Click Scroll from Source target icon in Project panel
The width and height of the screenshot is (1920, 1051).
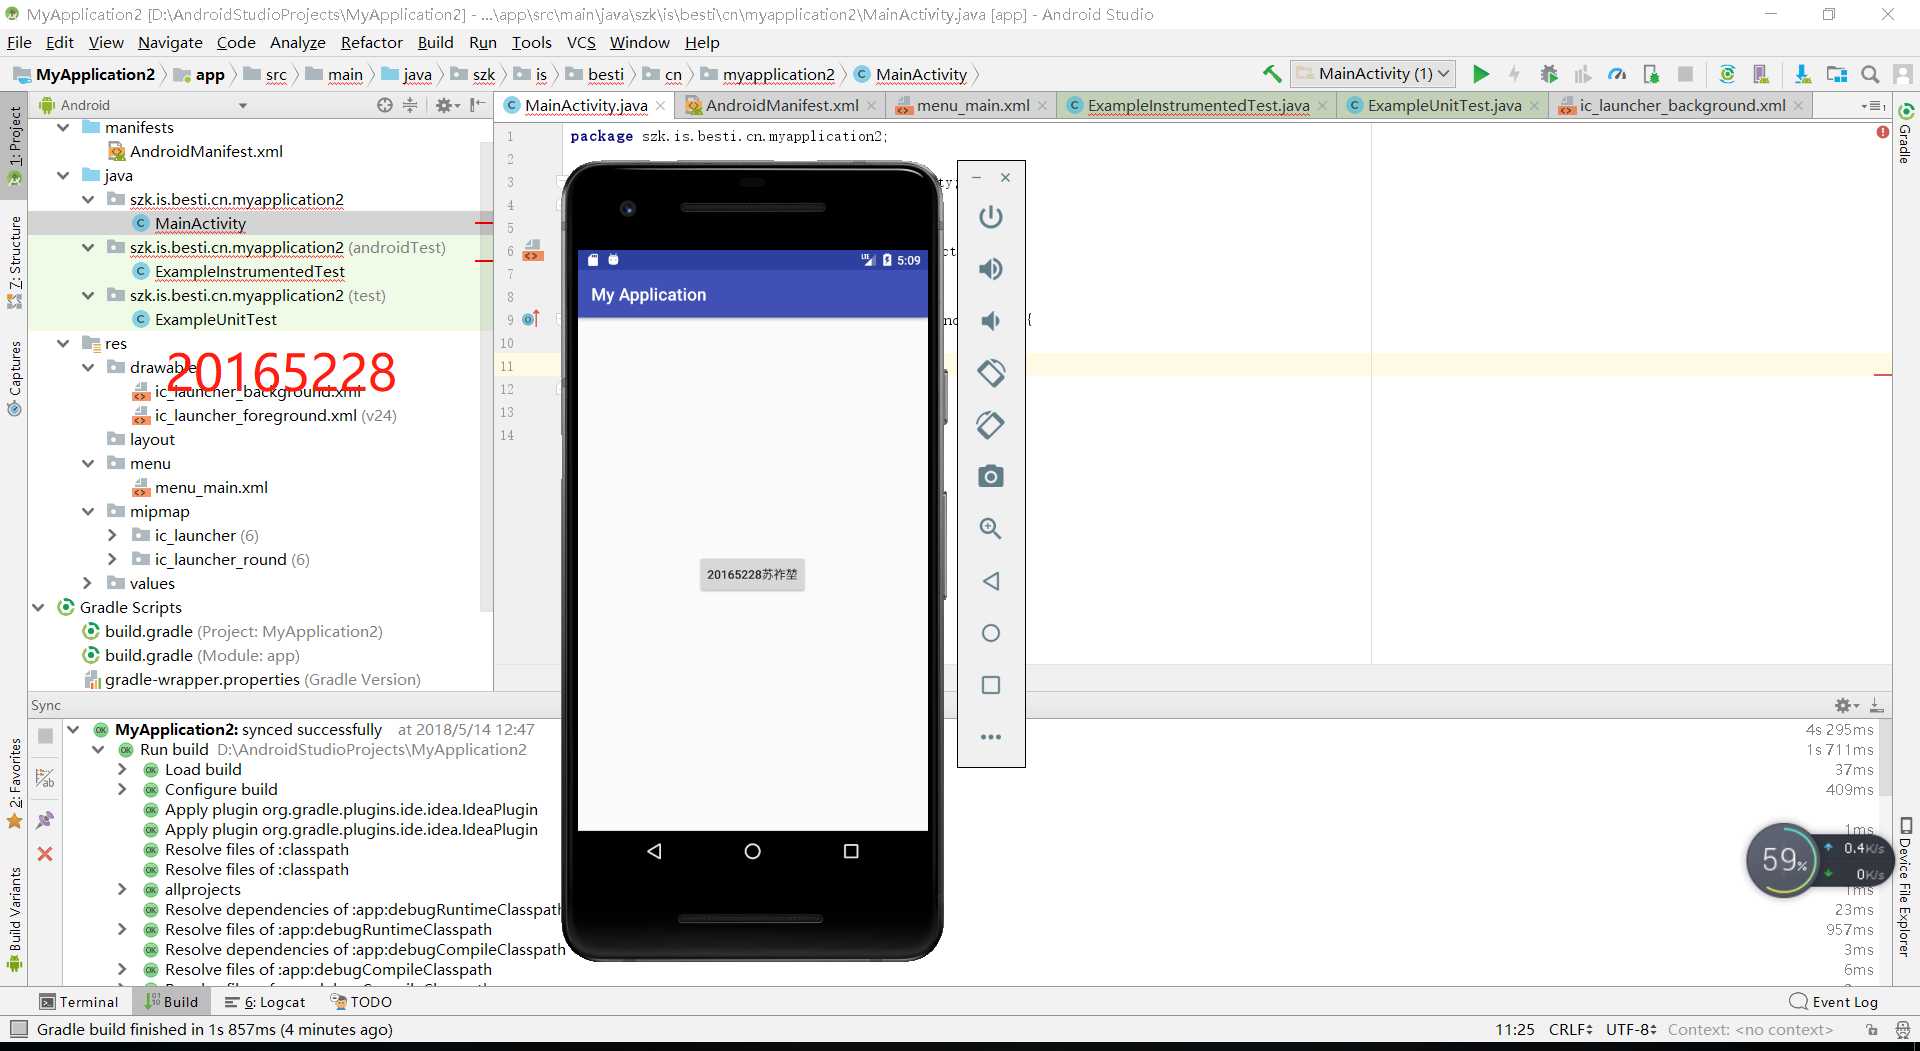385,105
